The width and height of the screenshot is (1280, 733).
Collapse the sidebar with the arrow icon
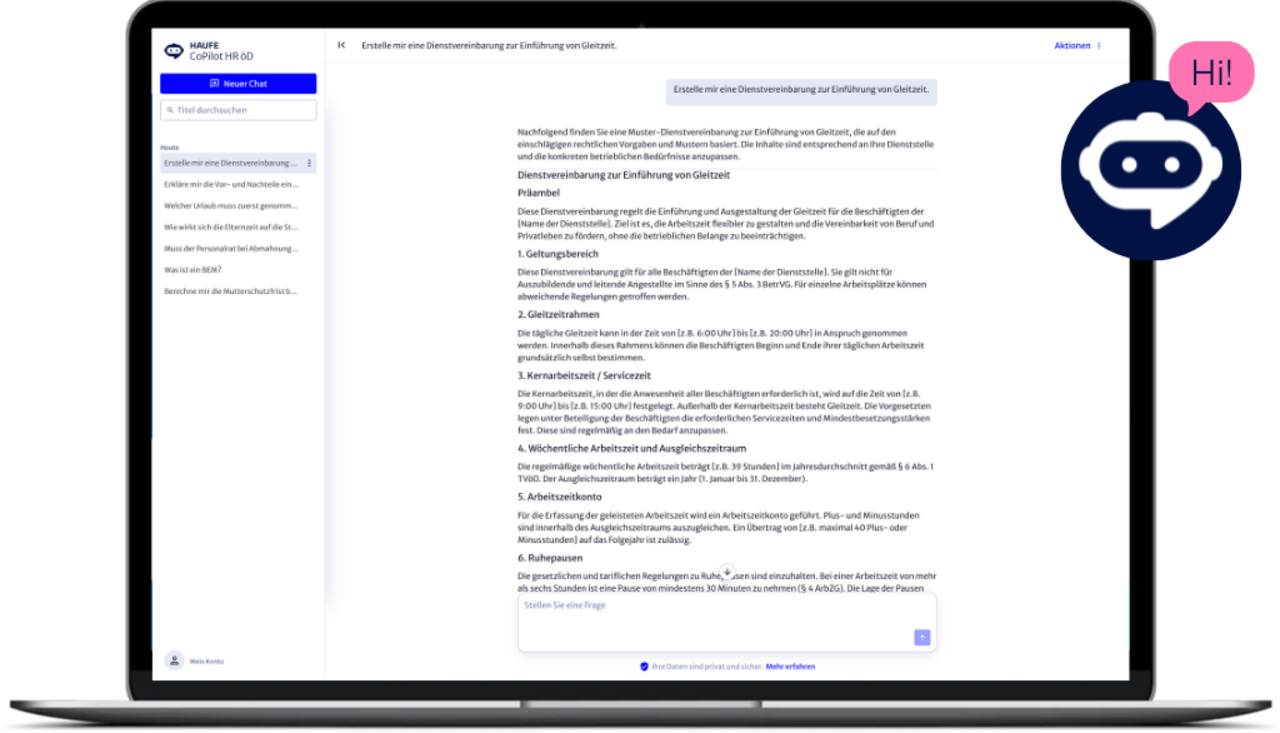click(x=341, y=45)
